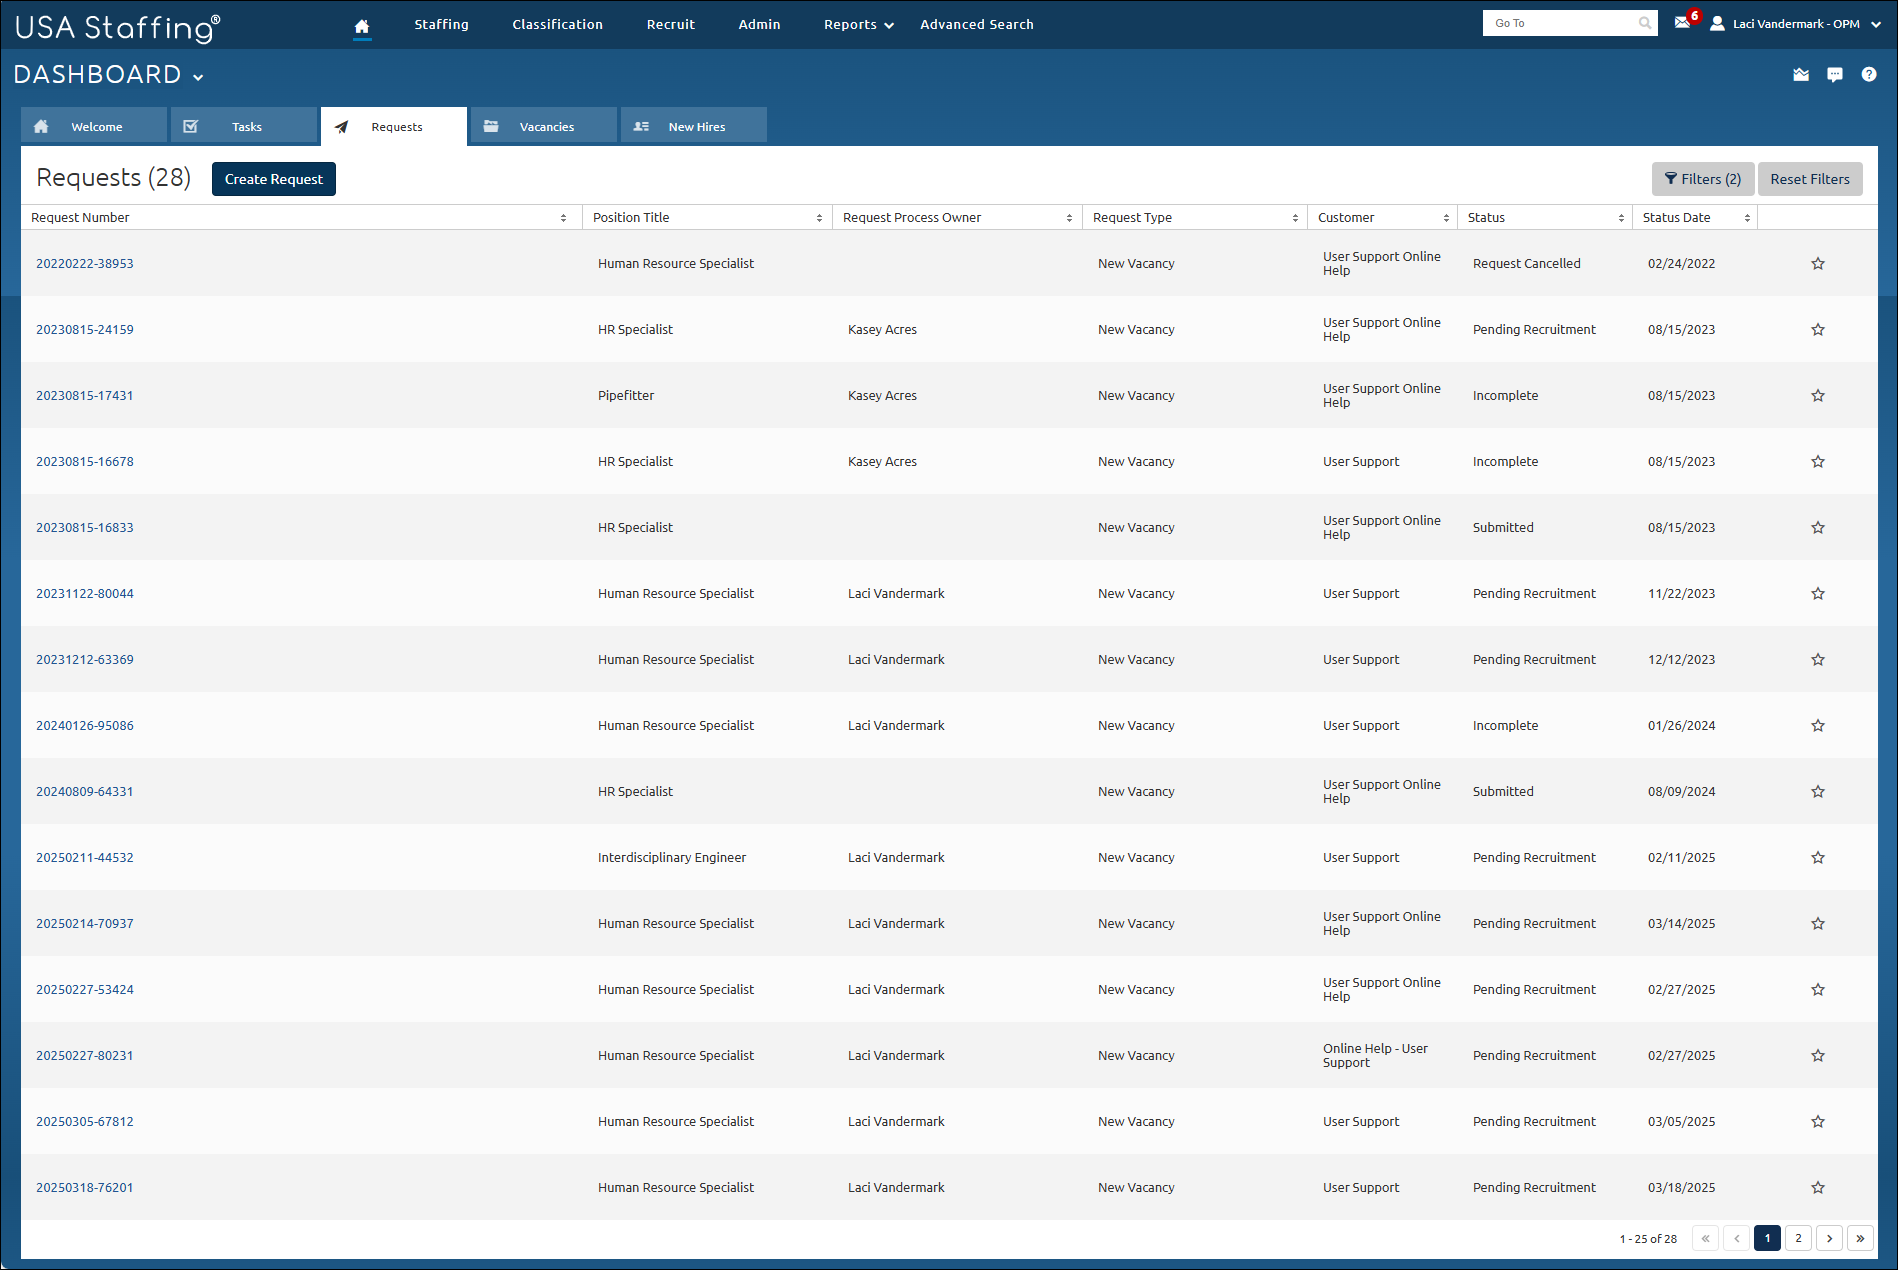Go to page 2 of results
This screenshot has height=1270, width=1898.
pyautogui.click(x=1798, y=1238)
